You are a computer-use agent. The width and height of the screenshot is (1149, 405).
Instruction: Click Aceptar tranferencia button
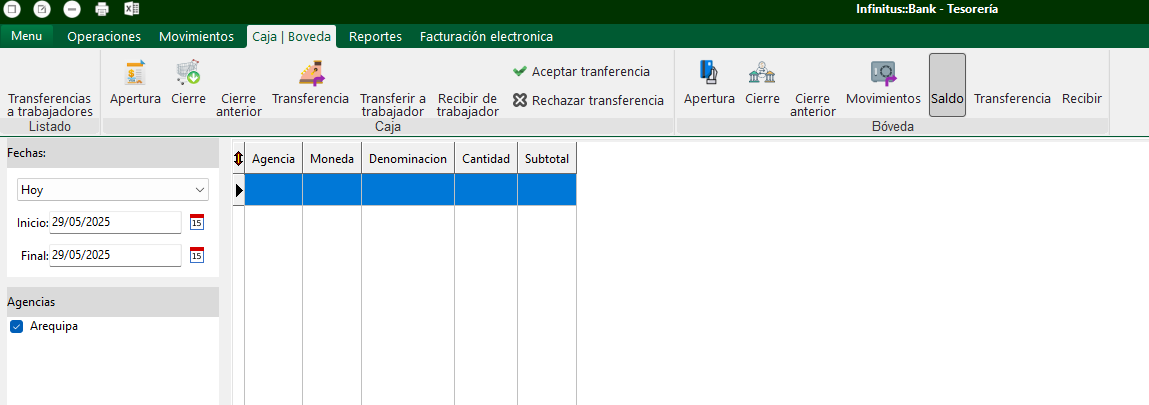581,72
